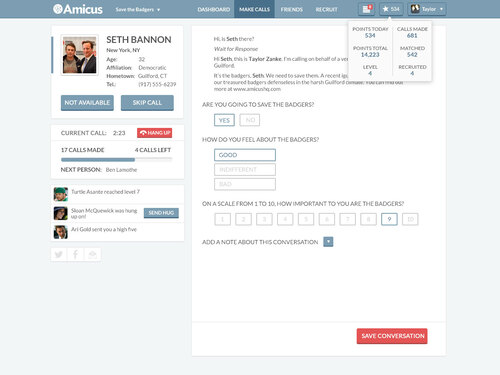Click the Save Conversation button
Image resolution: width=500 pixels, height=375 pixels.
coord(392,336)
